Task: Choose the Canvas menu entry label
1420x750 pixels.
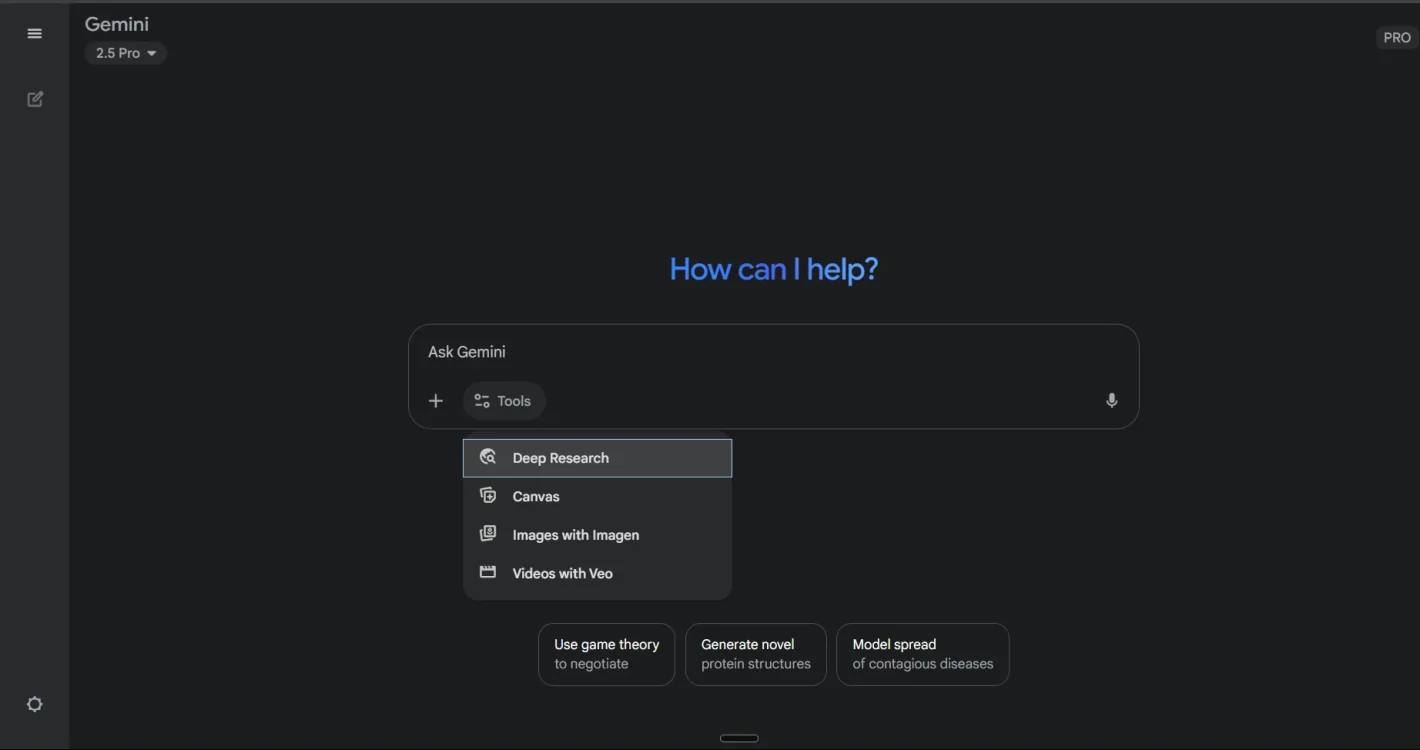Action: 536,496
